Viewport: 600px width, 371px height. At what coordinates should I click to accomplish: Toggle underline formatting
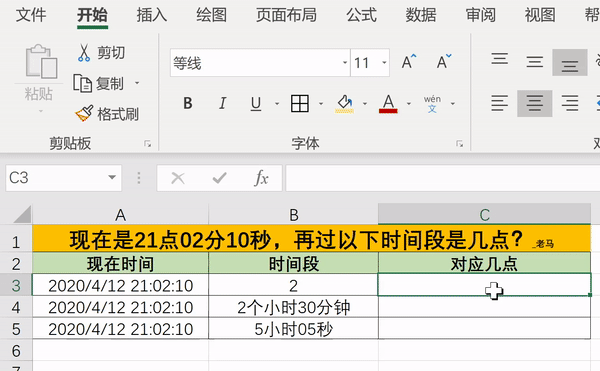pyautogui.click(x=256, y=103)
